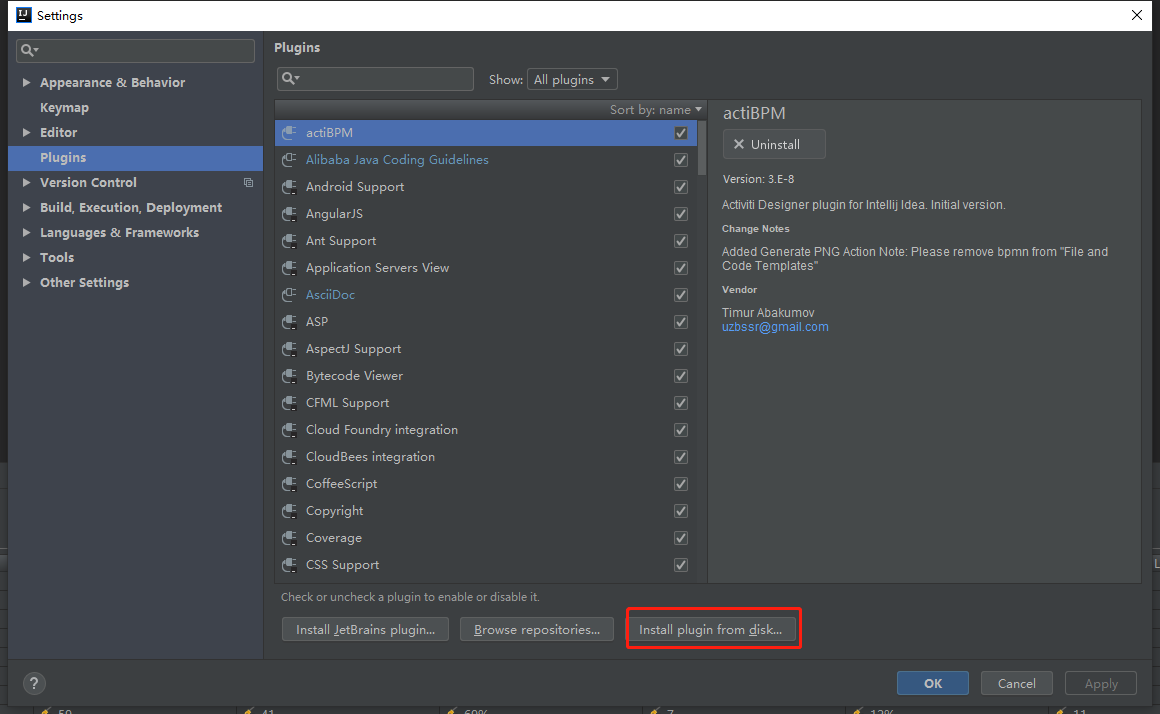This screenshot has height=714, width=1160.
Task: Click the plugin list scrollbar
Action: coord(702,148)
